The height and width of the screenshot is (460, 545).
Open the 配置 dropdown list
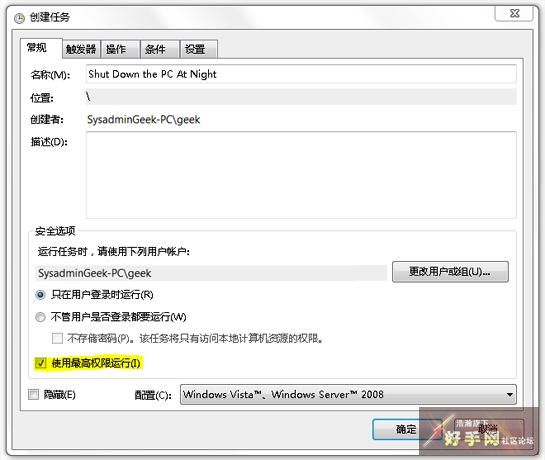coord(348,395)
